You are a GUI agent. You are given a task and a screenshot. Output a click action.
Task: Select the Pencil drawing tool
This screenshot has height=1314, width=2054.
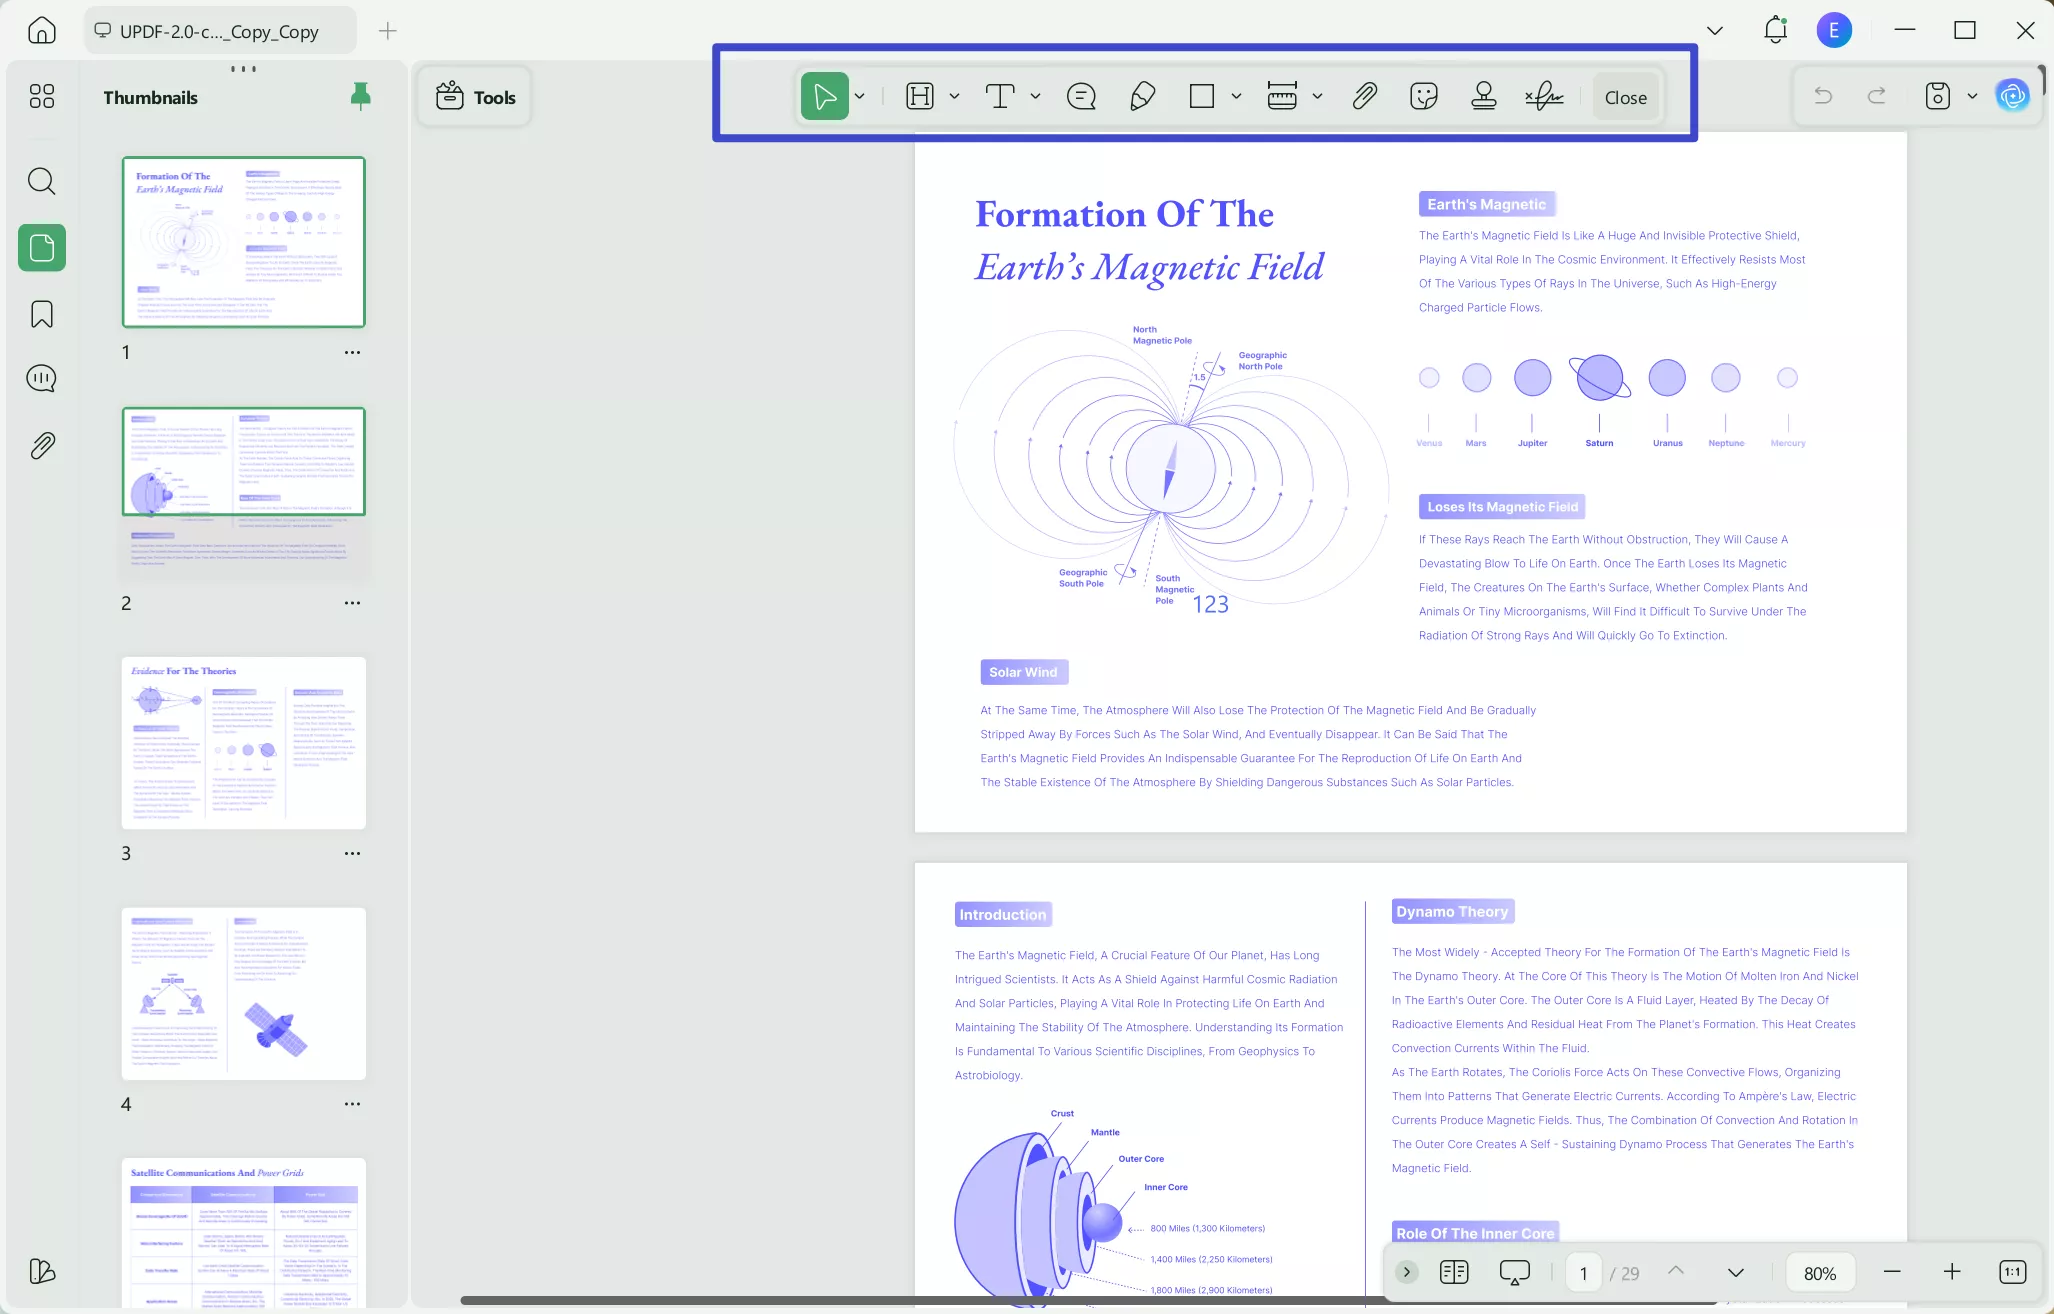click(1143, 96)
